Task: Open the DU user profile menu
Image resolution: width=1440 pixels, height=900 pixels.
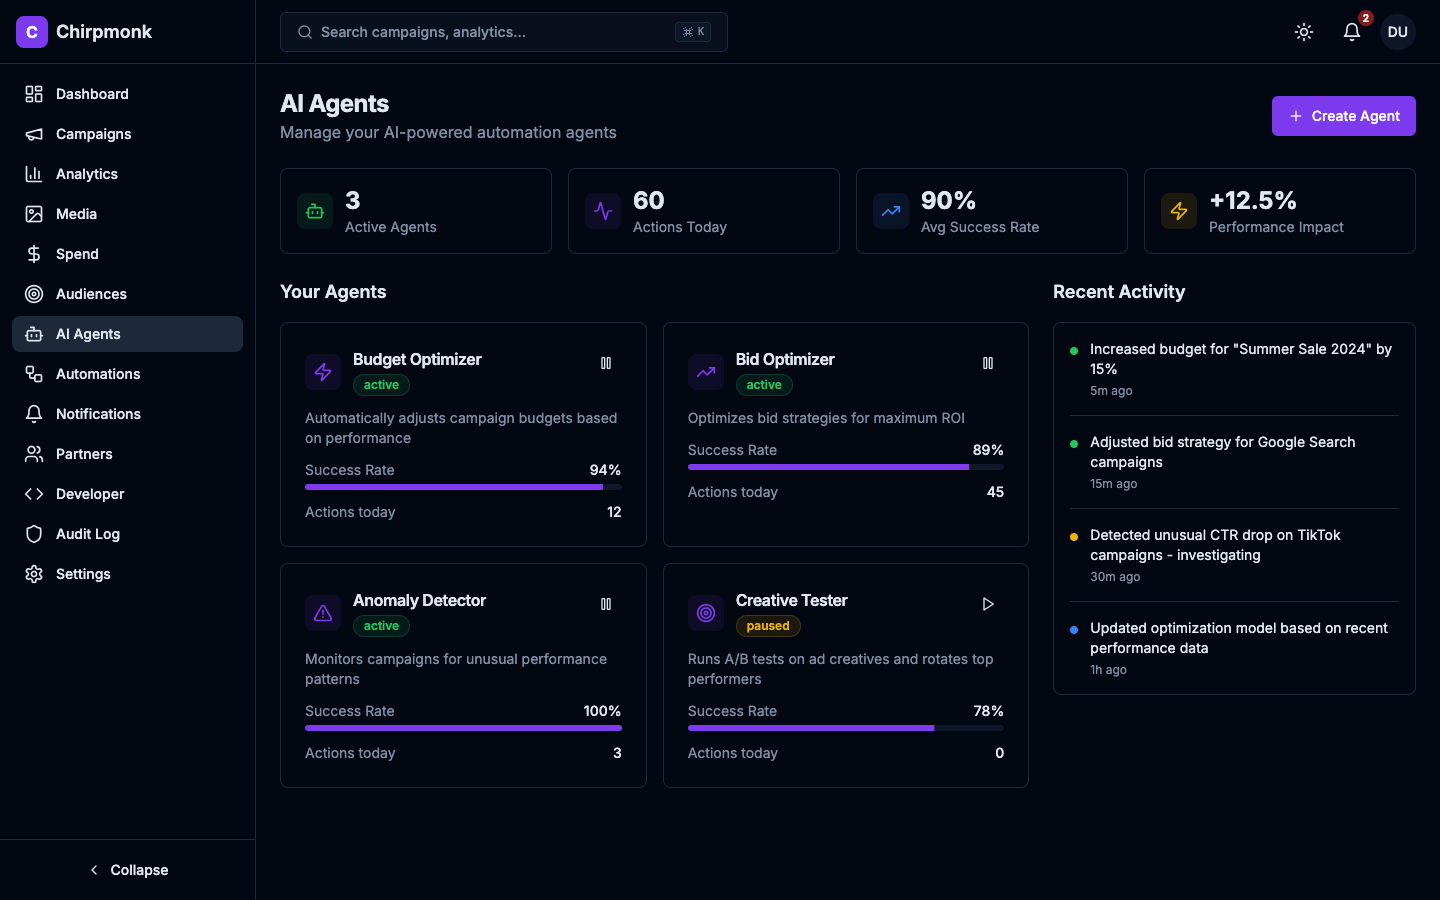Action: coord(1397,31)
